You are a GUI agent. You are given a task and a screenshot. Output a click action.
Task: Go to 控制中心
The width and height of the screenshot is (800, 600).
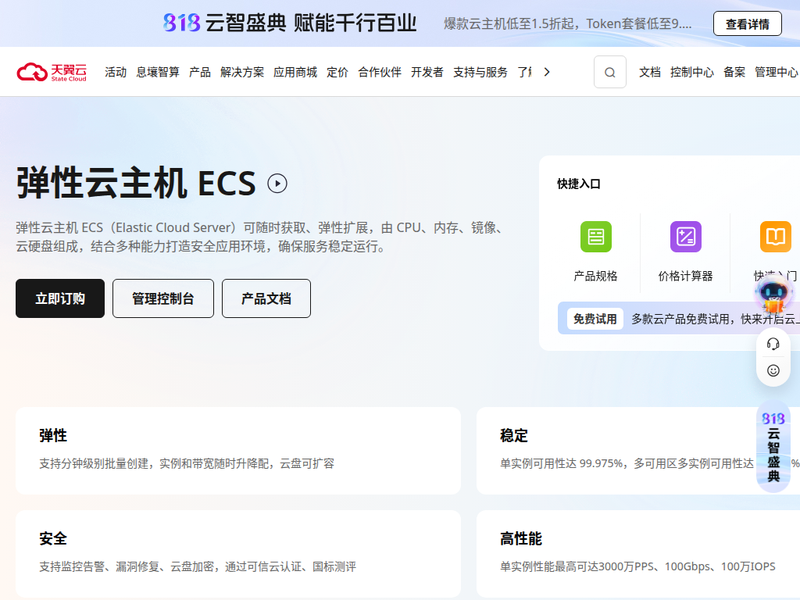692,72
